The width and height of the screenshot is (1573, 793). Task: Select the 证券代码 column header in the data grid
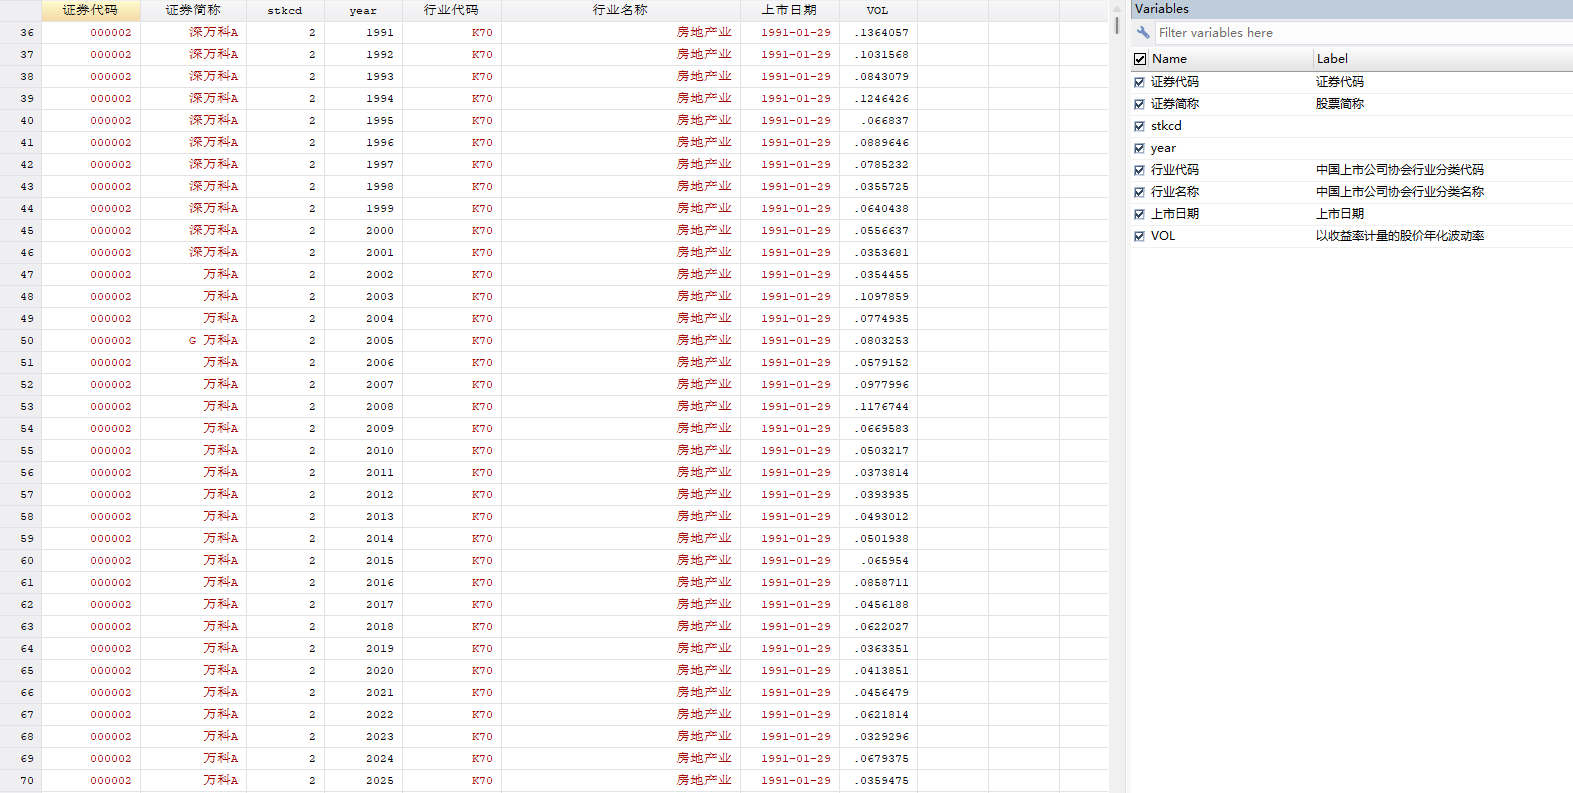coord(90,10)
